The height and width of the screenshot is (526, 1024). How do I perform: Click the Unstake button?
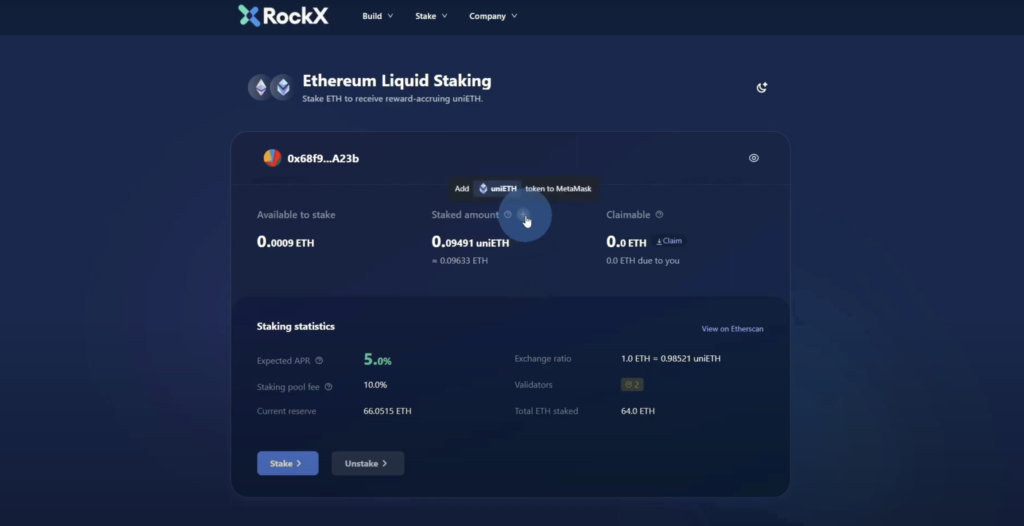pos(368,463)
